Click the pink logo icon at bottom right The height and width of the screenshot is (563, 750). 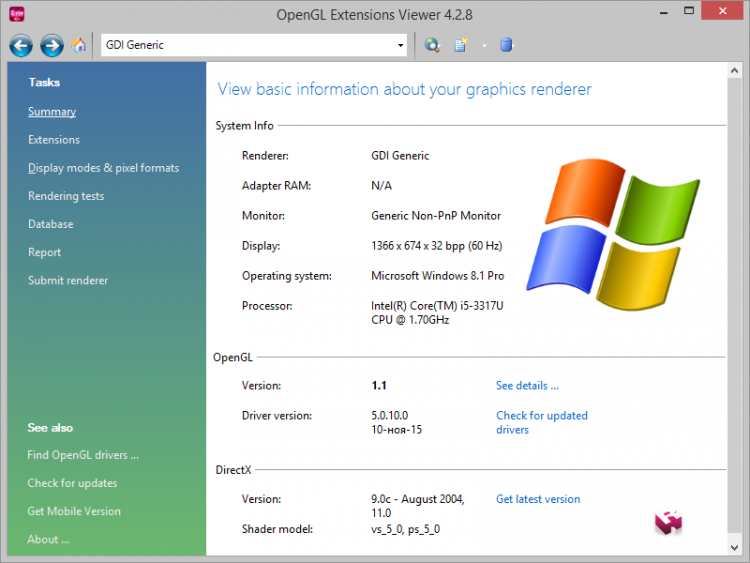coord(668,522)
